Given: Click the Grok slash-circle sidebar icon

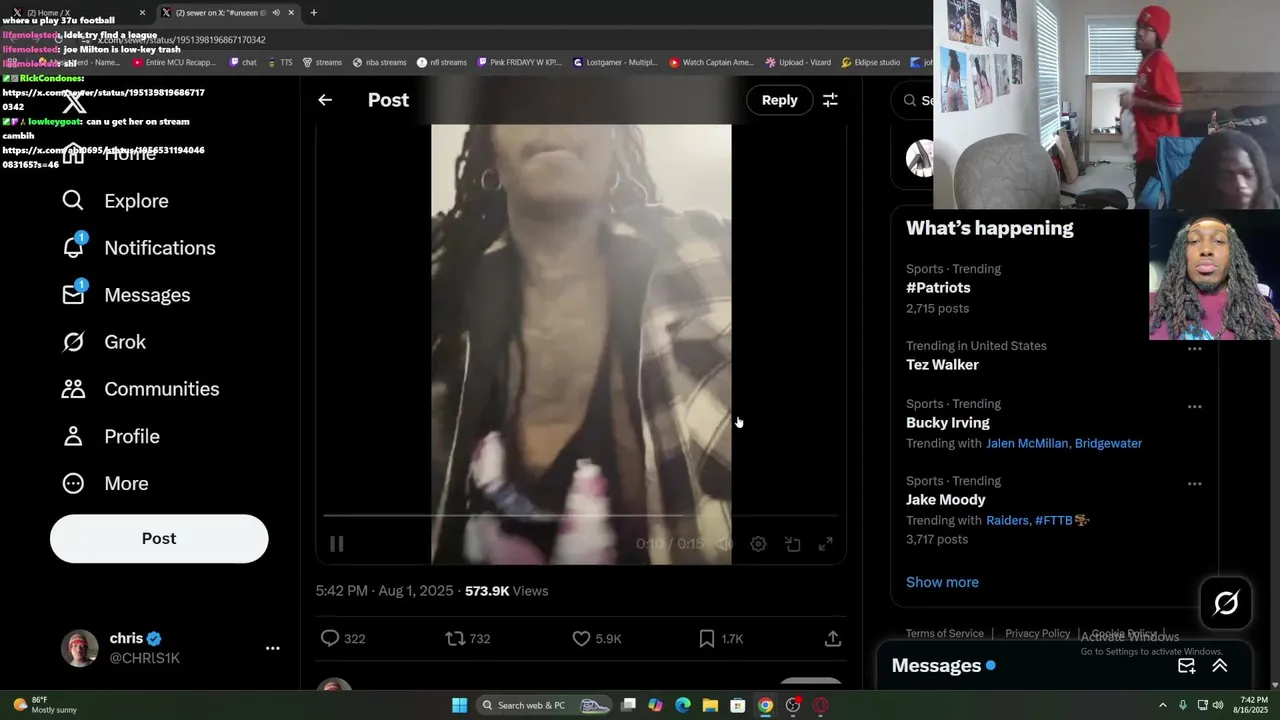Looking at the screenshot, I should point(73,342).
